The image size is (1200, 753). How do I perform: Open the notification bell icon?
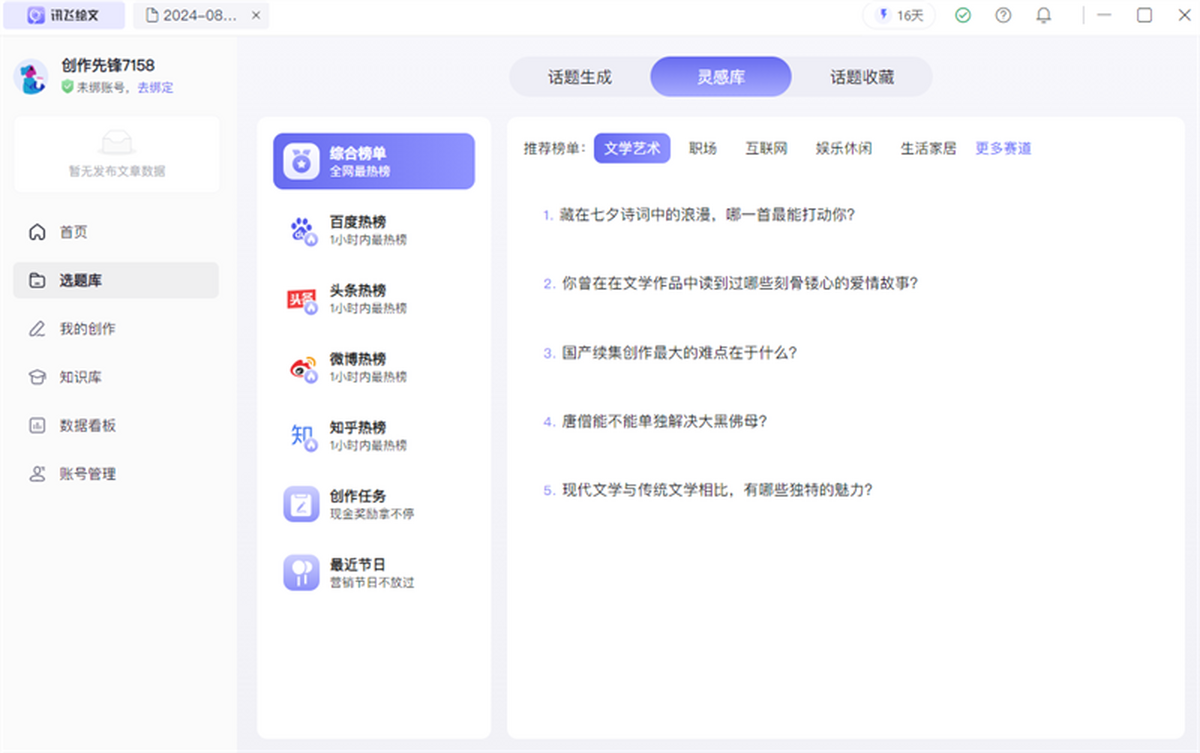pyautogui.click(x=1043, y=16)
